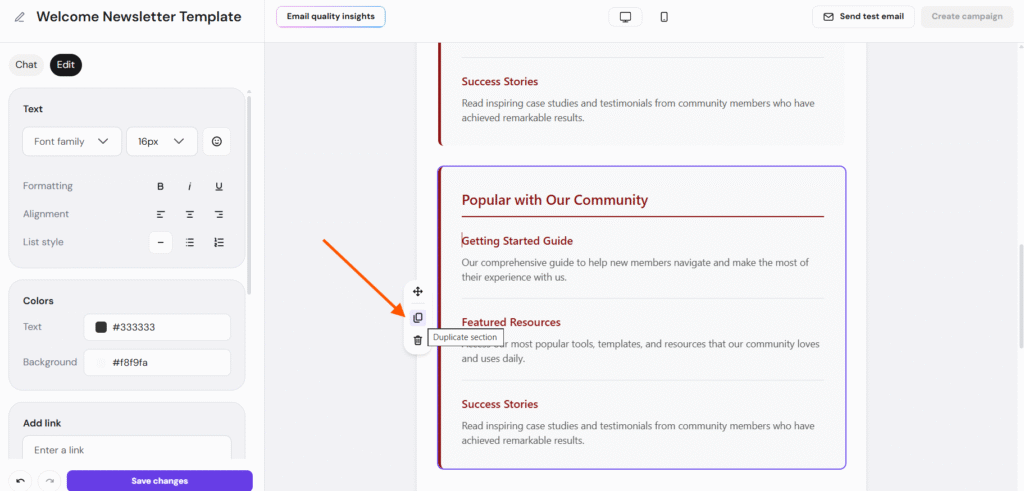Switch to desktop preview icon
The image size is (1024, 491).
(625, 17)
